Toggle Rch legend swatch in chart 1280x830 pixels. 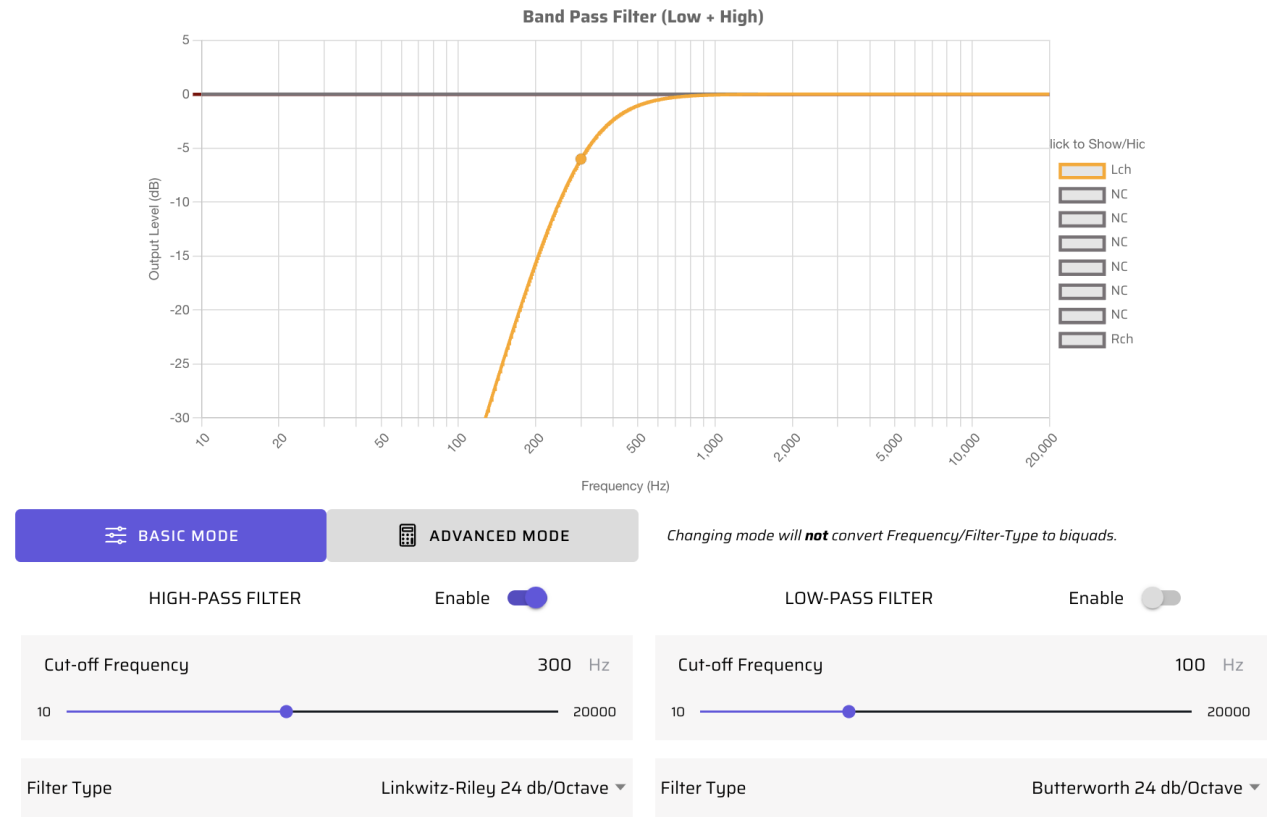pyautogui.click(x=1081, y=339)
